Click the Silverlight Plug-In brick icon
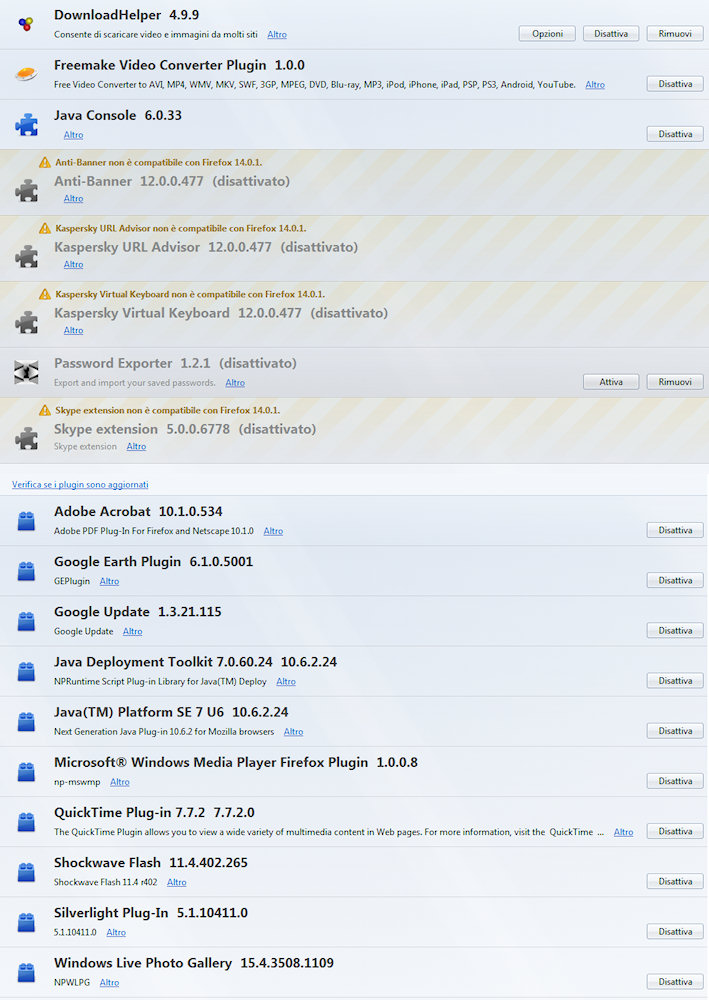Image resolution: width=709 pixels, height=1000 pixels. click(x=26, y=922)
